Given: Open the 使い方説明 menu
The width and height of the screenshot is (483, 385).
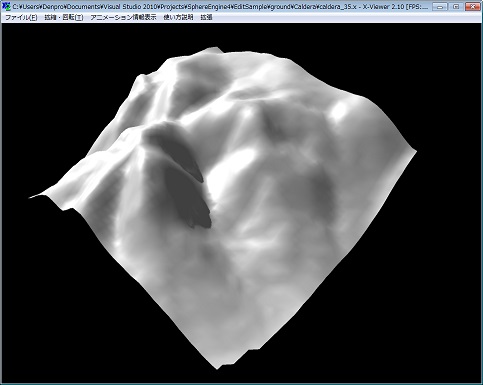Looking at the screenshot, I should tap(178, 17).
